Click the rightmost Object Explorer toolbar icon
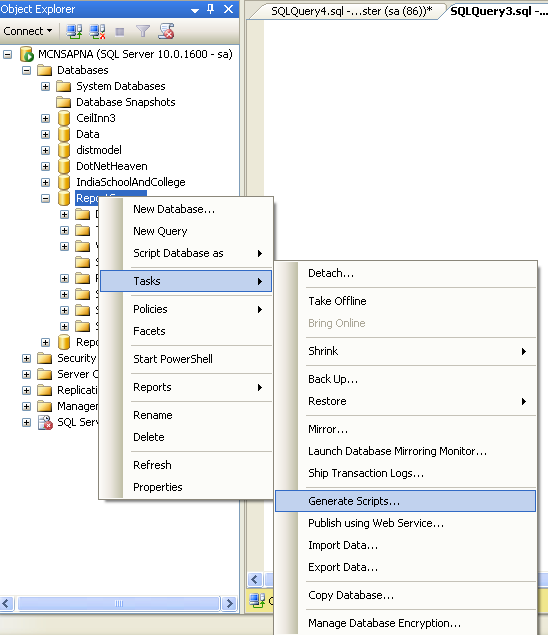The height and width of the screenshot is (635, 548). [x=166, y=31]
